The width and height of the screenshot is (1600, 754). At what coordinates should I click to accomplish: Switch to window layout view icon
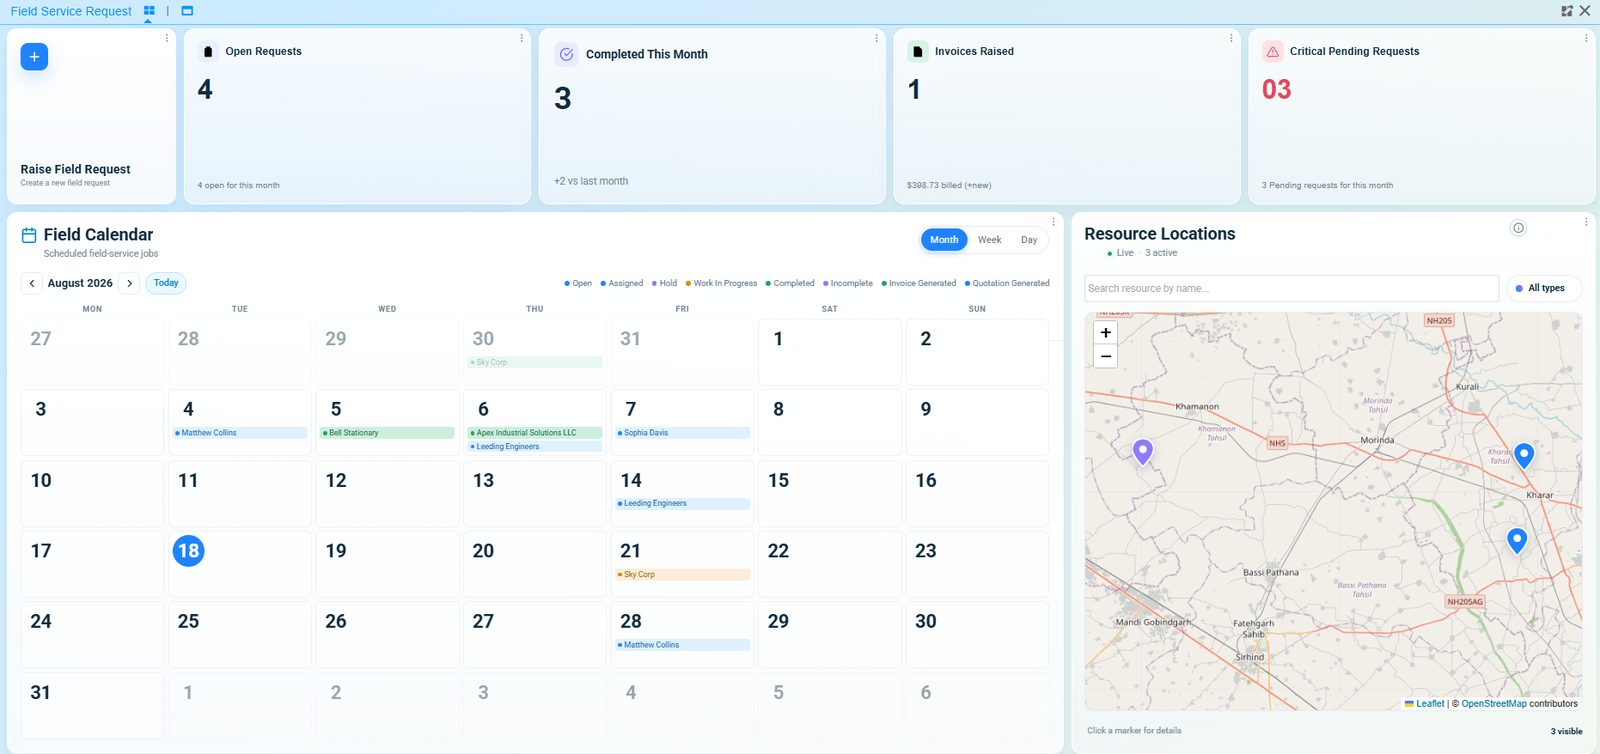pos(187,11)
